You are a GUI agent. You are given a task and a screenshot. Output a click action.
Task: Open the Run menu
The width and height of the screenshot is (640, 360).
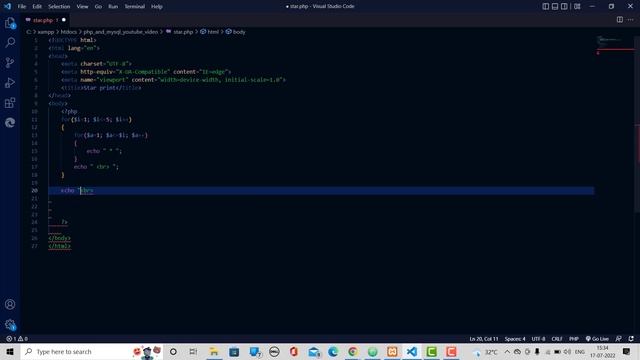[113, 7]
